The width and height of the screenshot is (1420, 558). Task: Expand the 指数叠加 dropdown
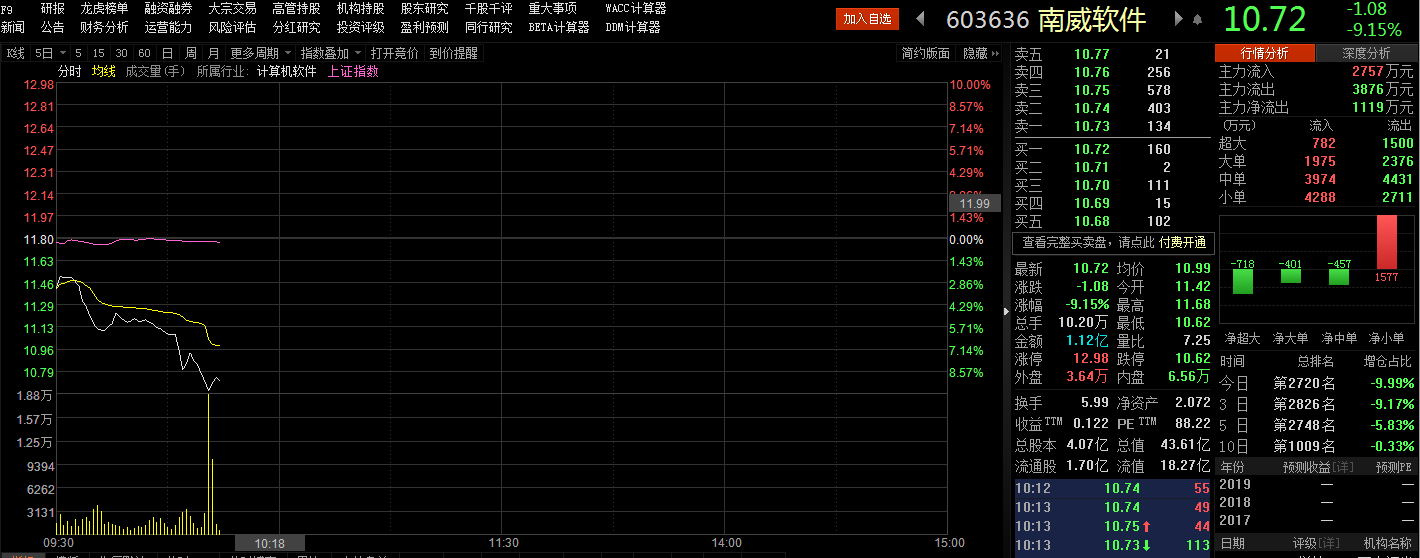click(x=331, y=53)
